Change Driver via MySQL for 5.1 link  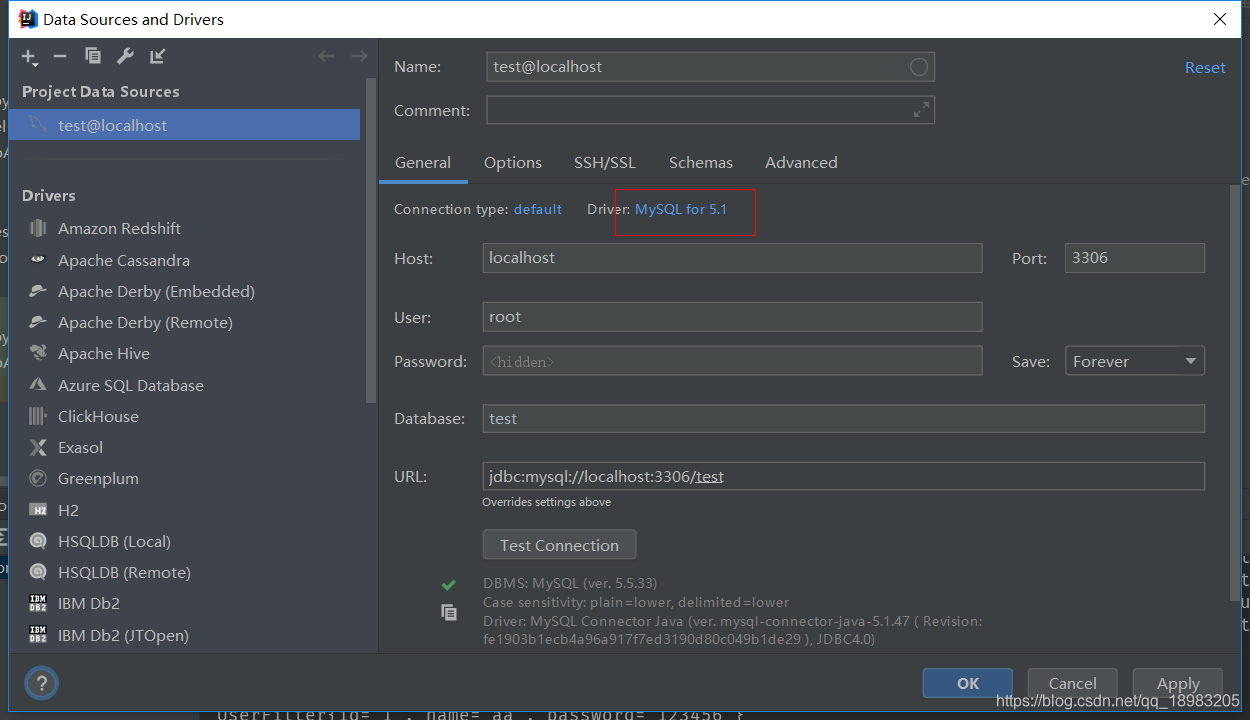tap(681, 209)
